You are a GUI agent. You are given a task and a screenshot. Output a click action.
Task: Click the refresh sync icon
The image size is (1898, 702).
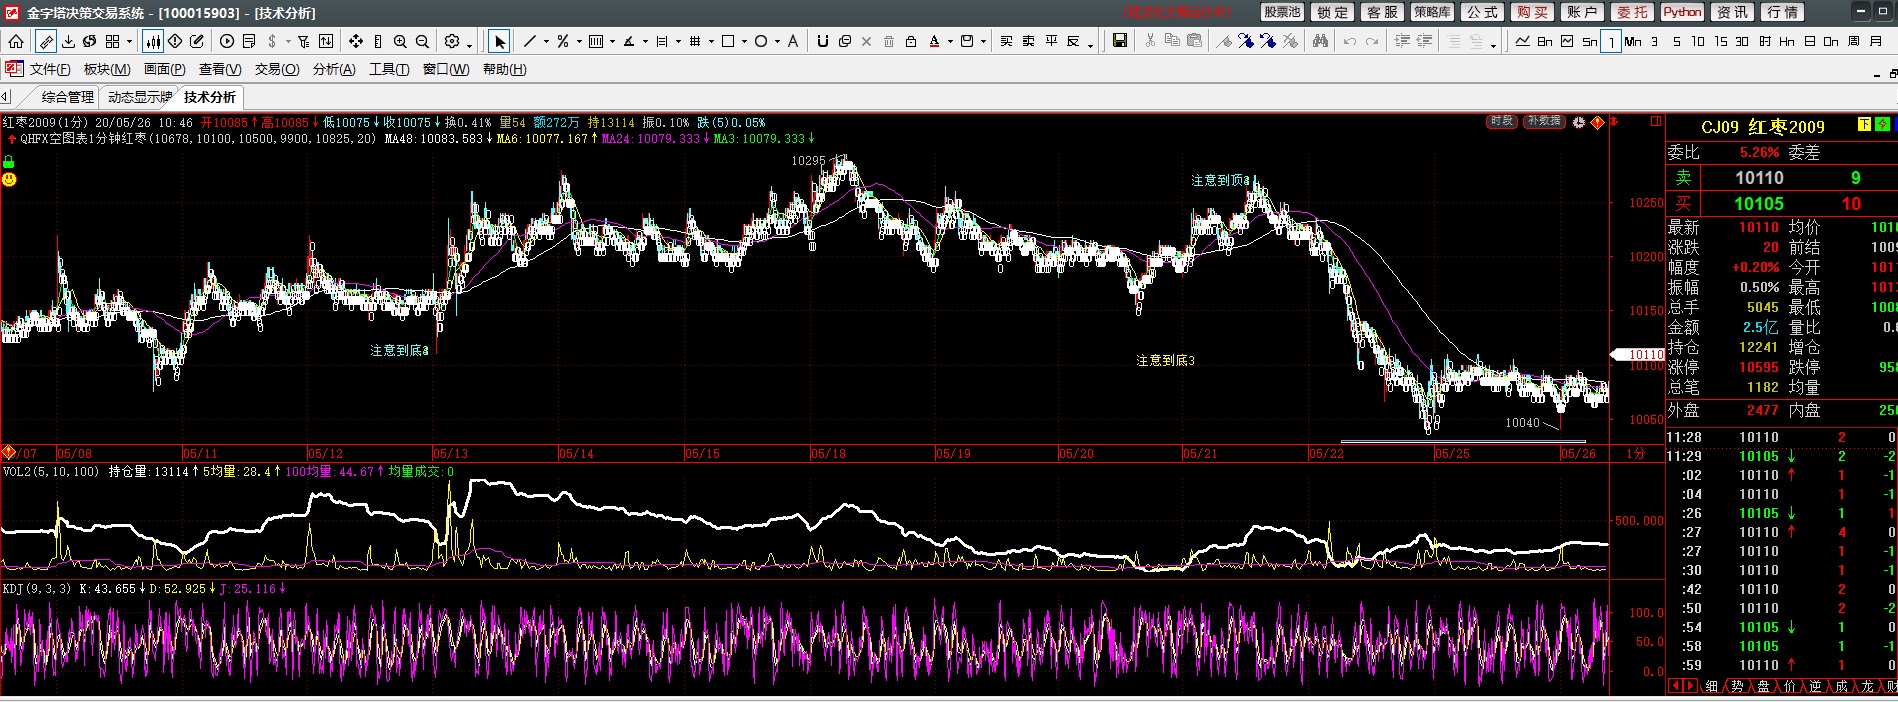90,41
